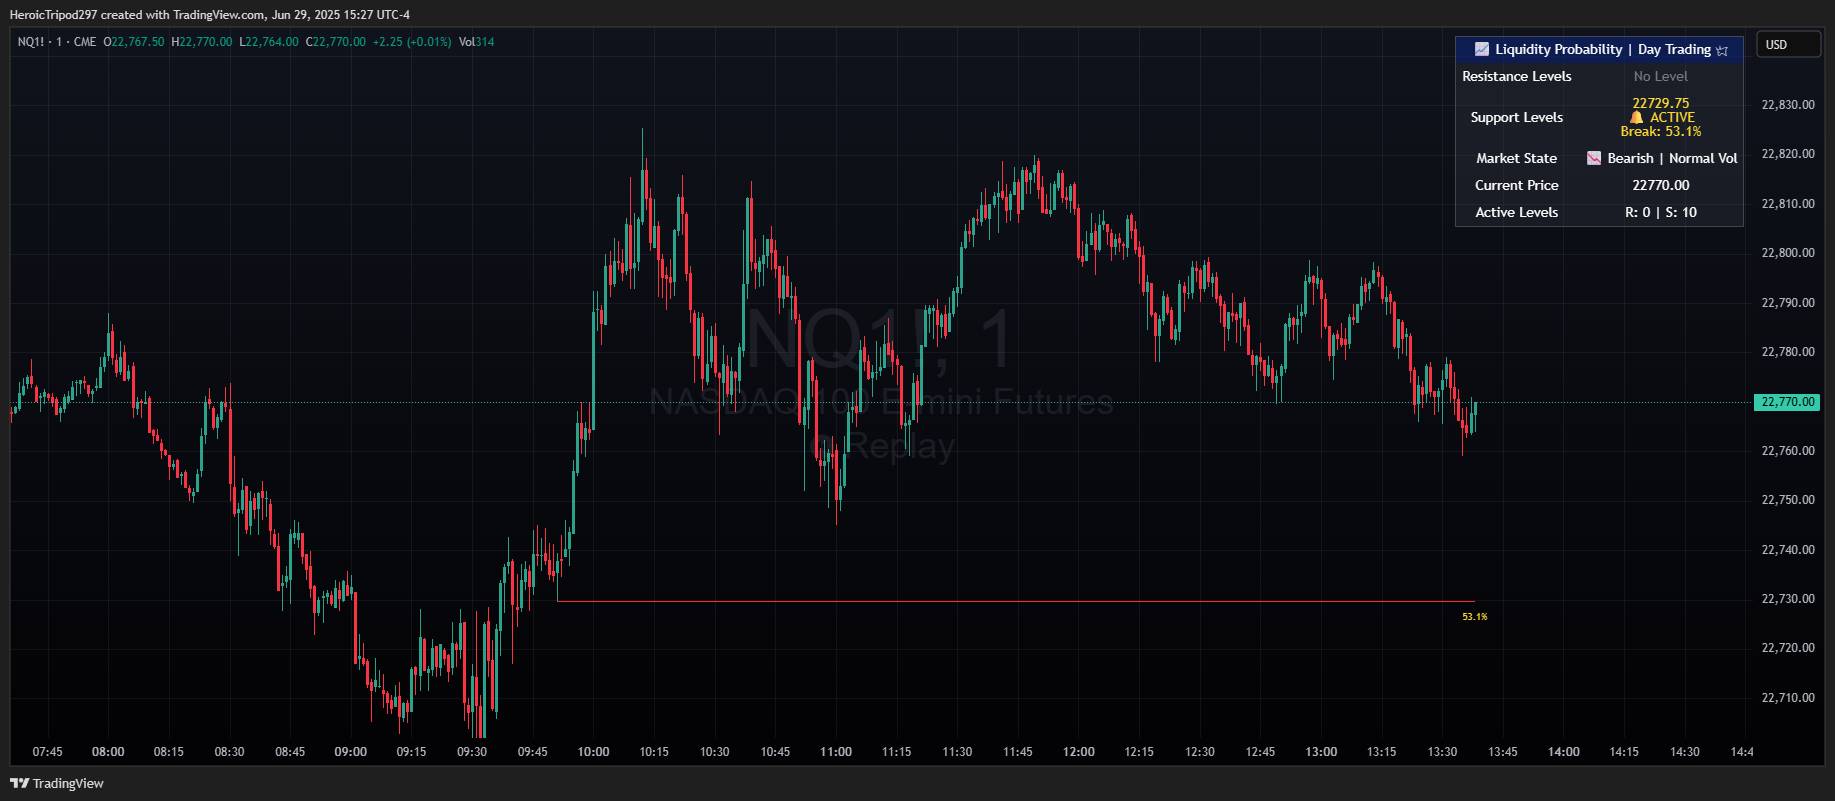
Task: Click the Support Levels row label
Action: point(1516,117)
